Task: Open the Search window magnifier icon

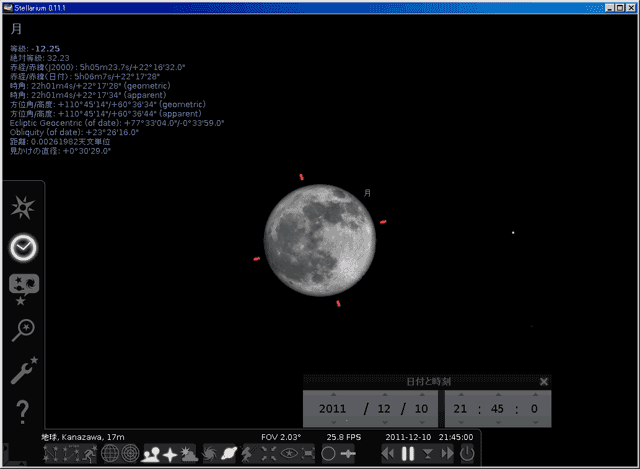Action: (23, 330)
